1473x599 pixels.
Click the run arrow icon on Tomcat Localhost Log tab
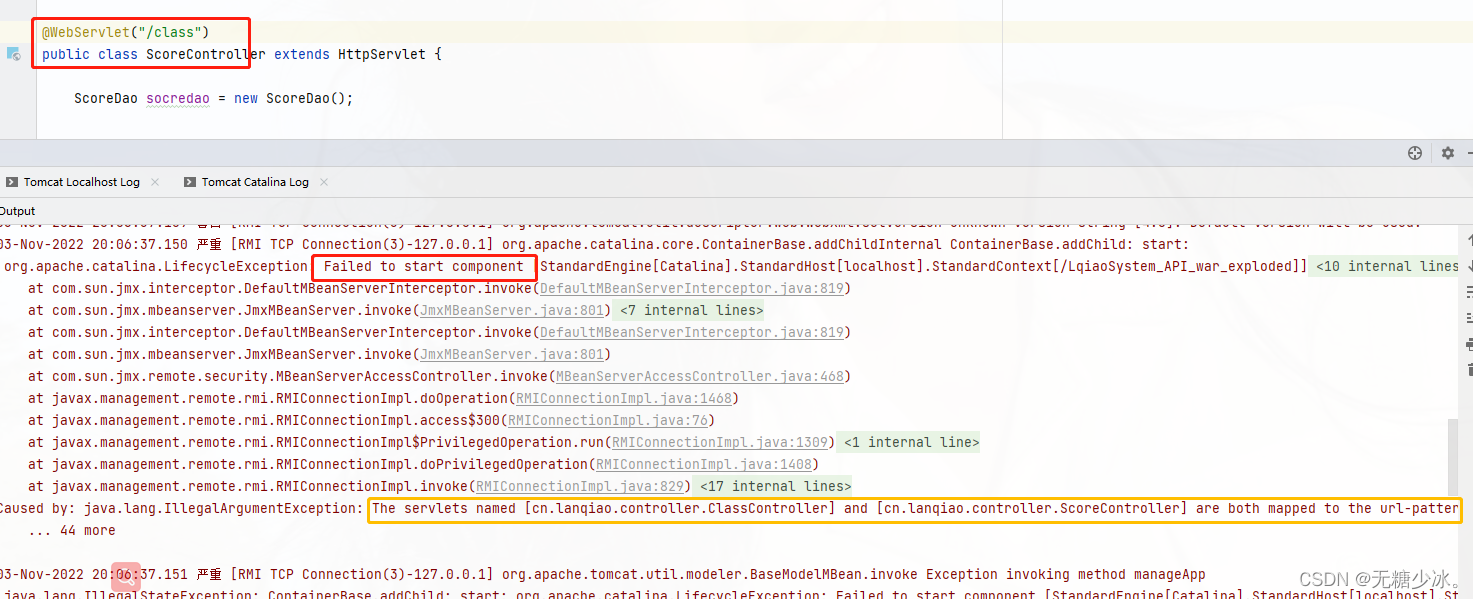pyautogui.click(x=11, y=181)
